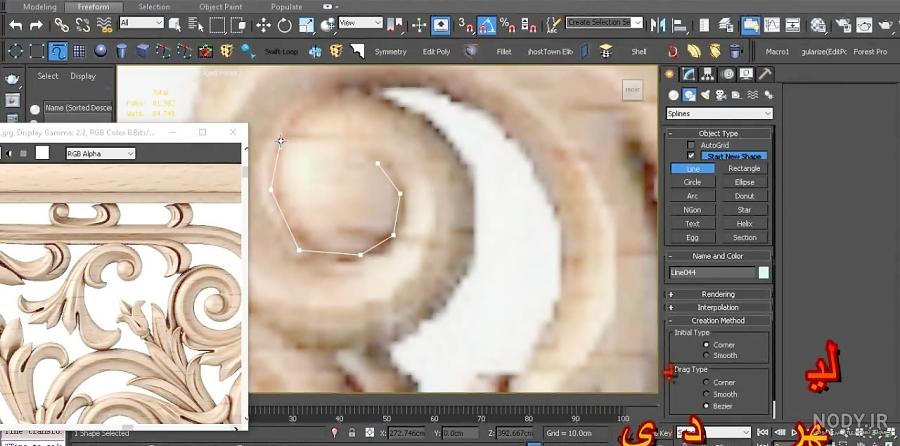Switch to the Freeform ribbon tab

94,7
